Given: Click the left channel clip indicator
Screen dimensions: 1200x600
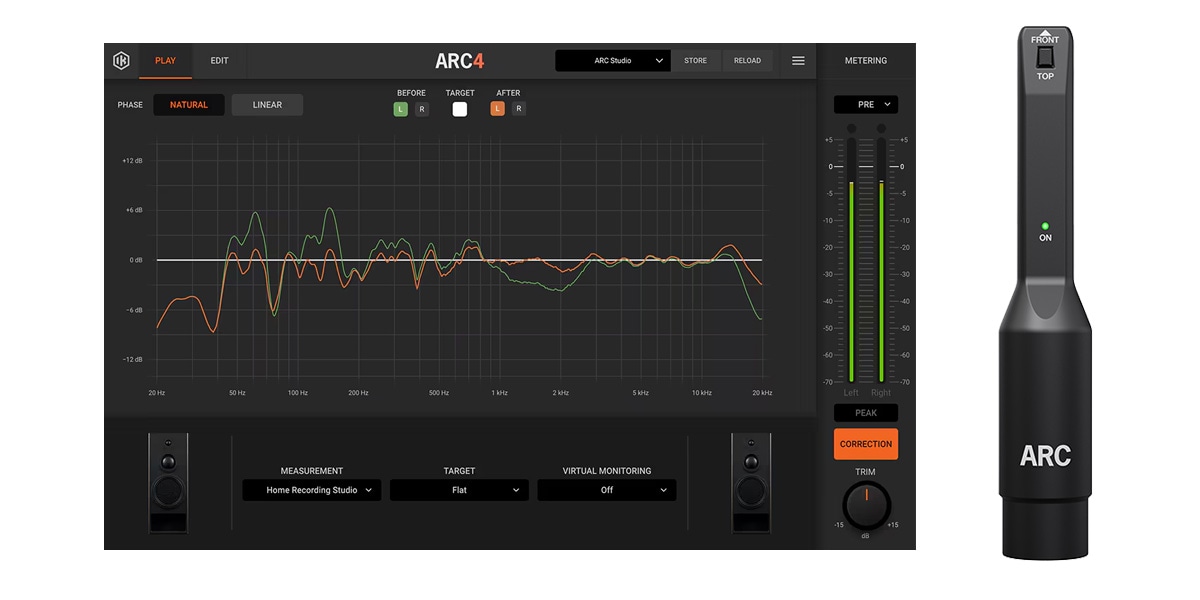Looking at the screenshot, I should coord(851,128).
